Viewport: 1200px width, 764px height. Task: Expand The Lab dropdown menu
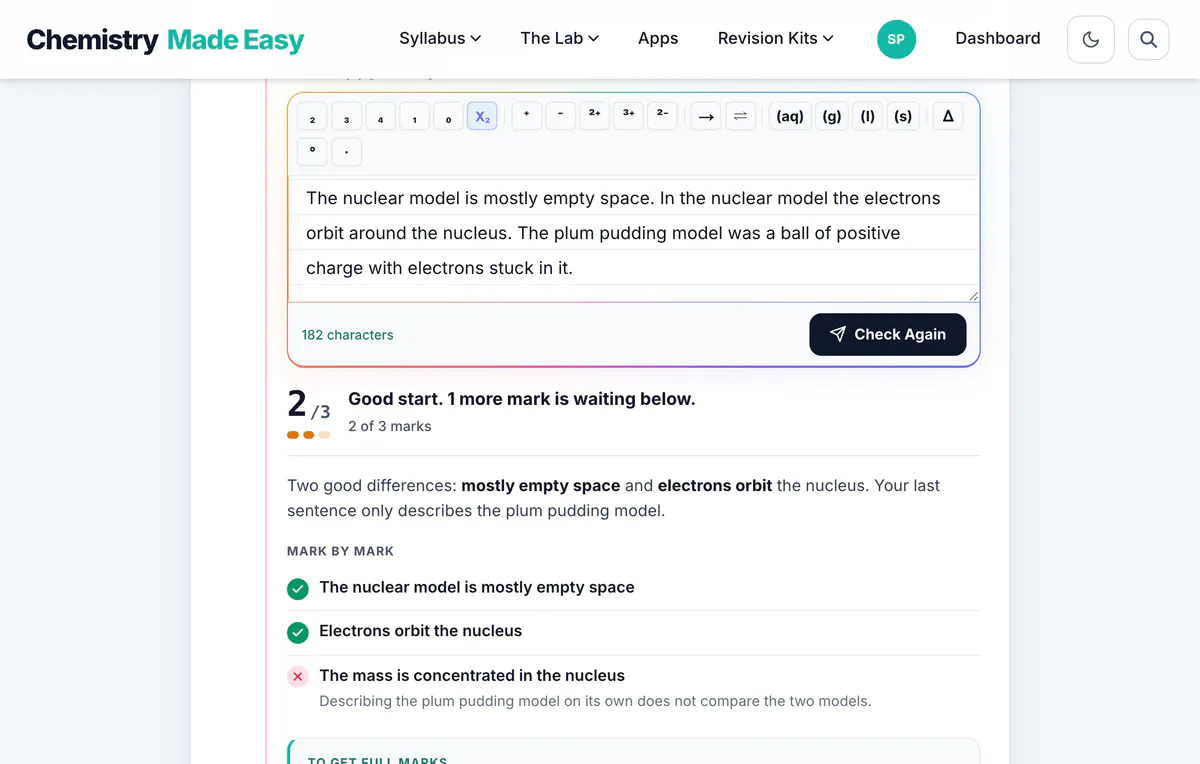pos(560,39)
